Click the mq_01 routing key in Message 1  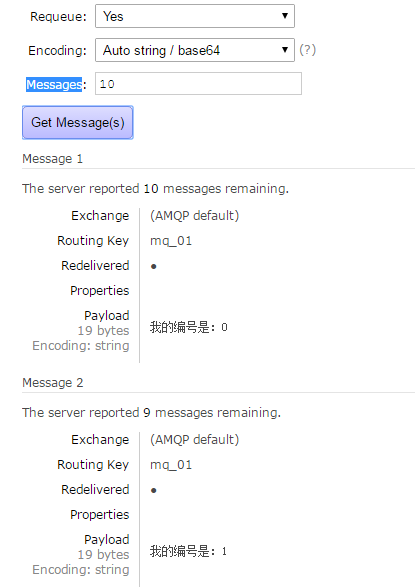[x=171, y=241]
